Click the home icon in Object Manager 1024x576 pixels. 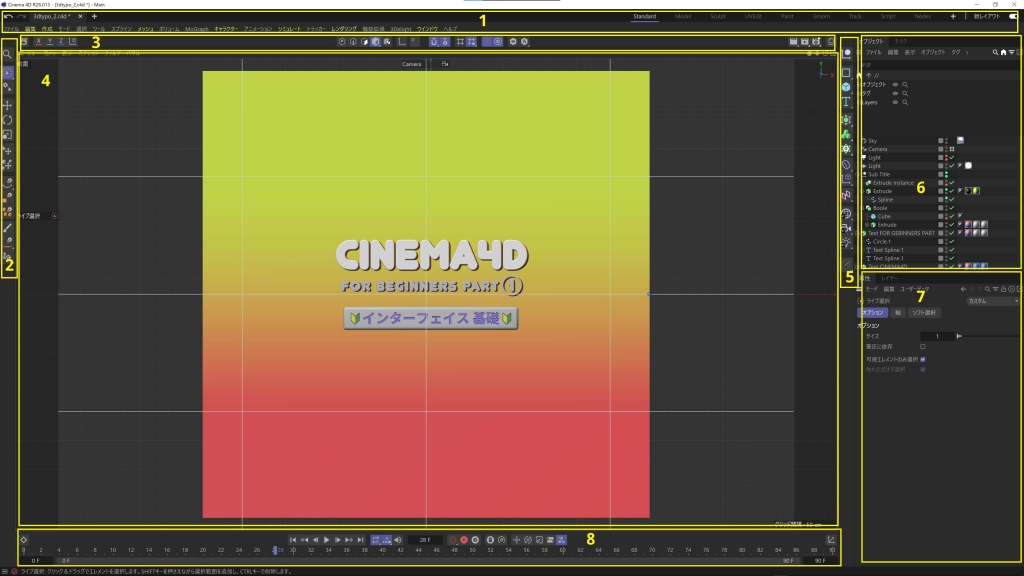pyautogui.click(x=1004, y=52)
